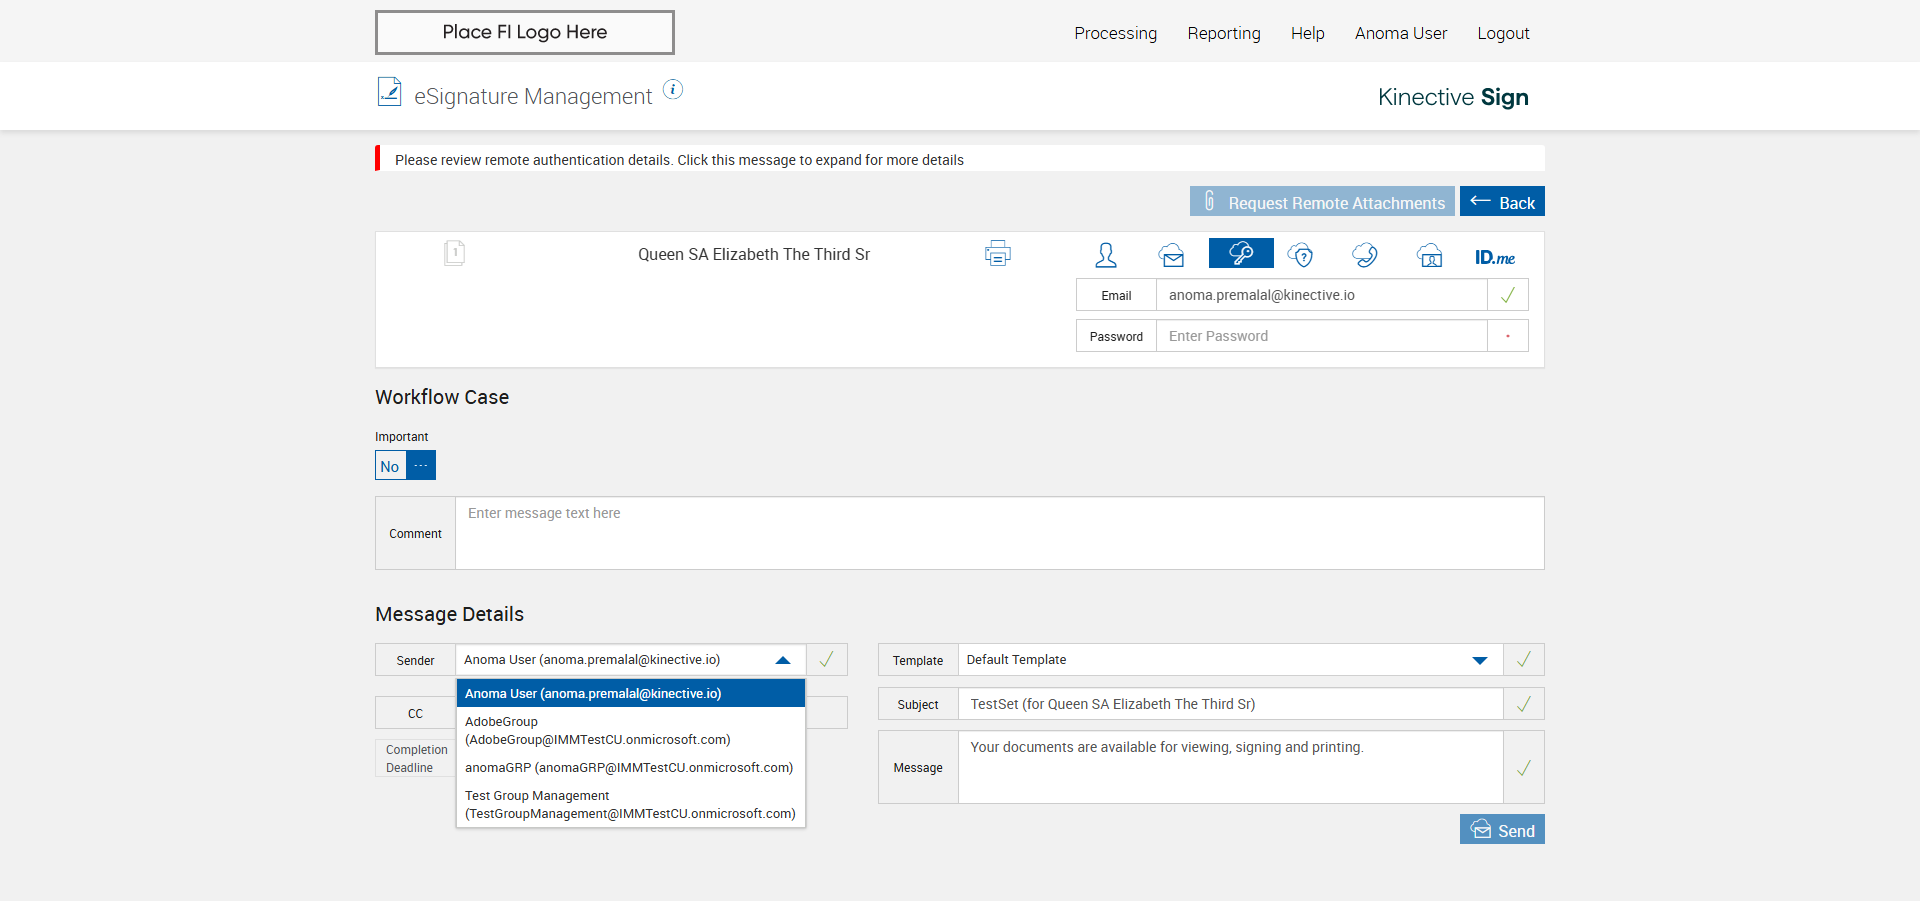Image resolution: width=1920 pixels, height=901 pixels.
Task: Pick anomaGRP as the sender
Action: click(630, 768)
